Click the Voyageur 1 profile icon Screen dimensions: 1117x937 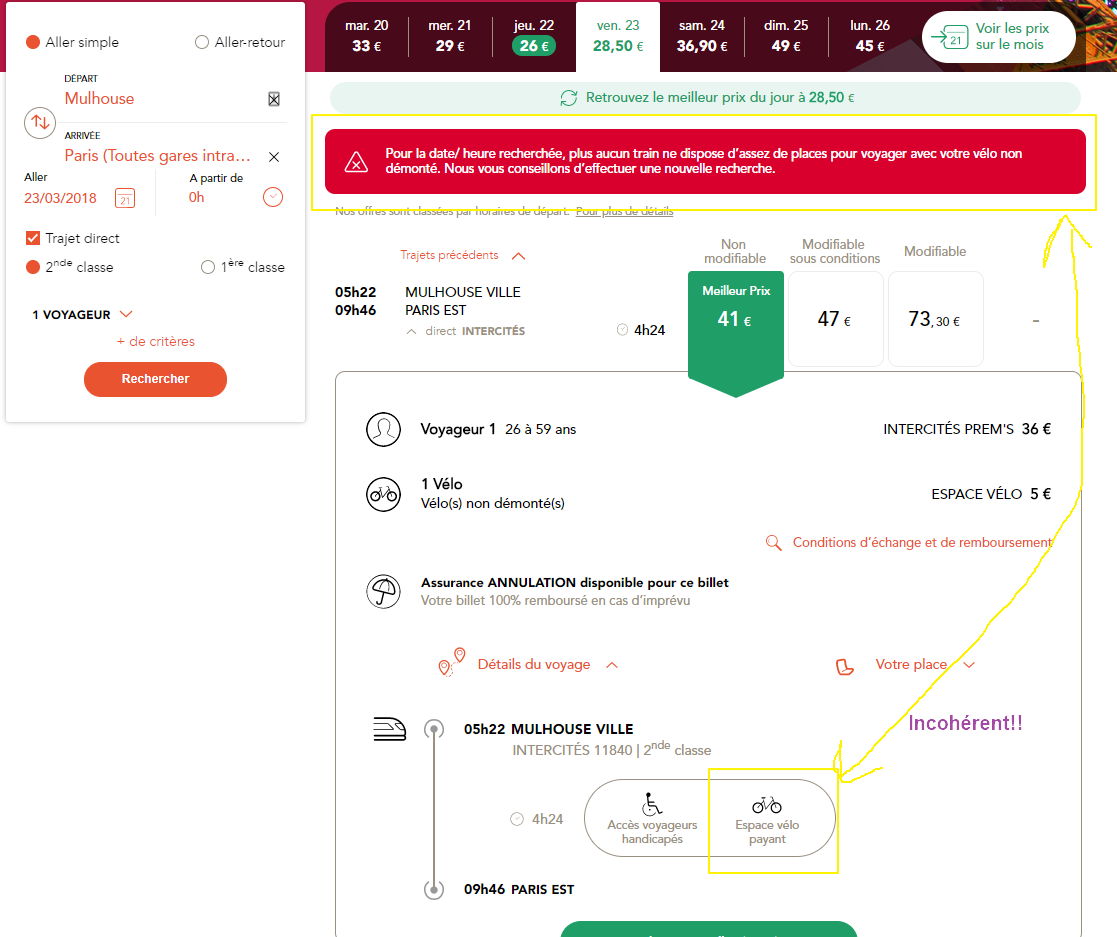[x=383, y=430]
